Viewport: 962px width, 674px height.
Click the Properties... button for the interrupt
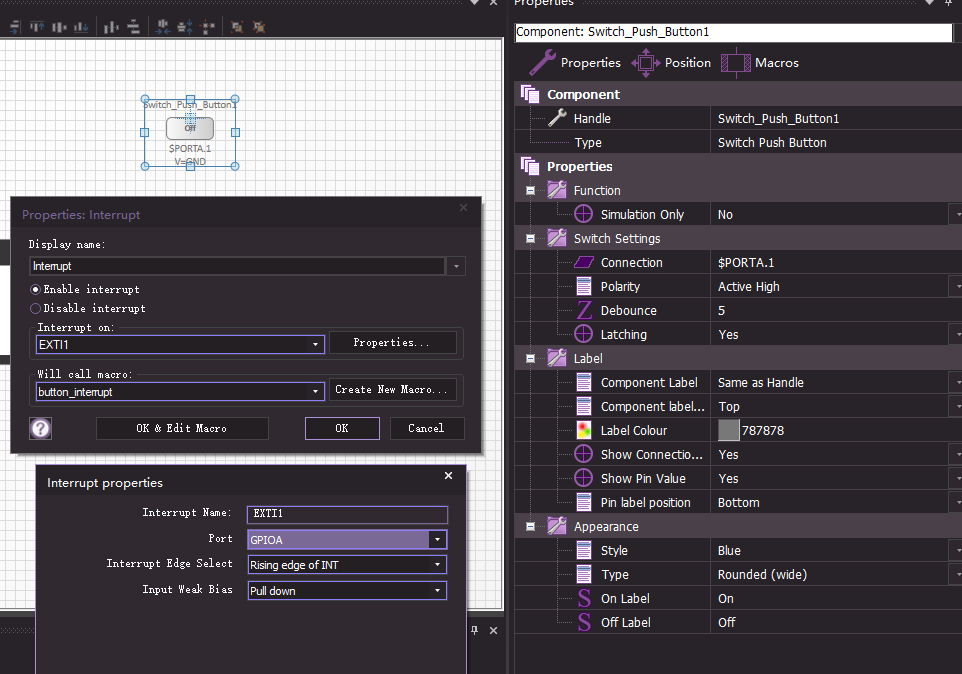(x=393, y=342)
